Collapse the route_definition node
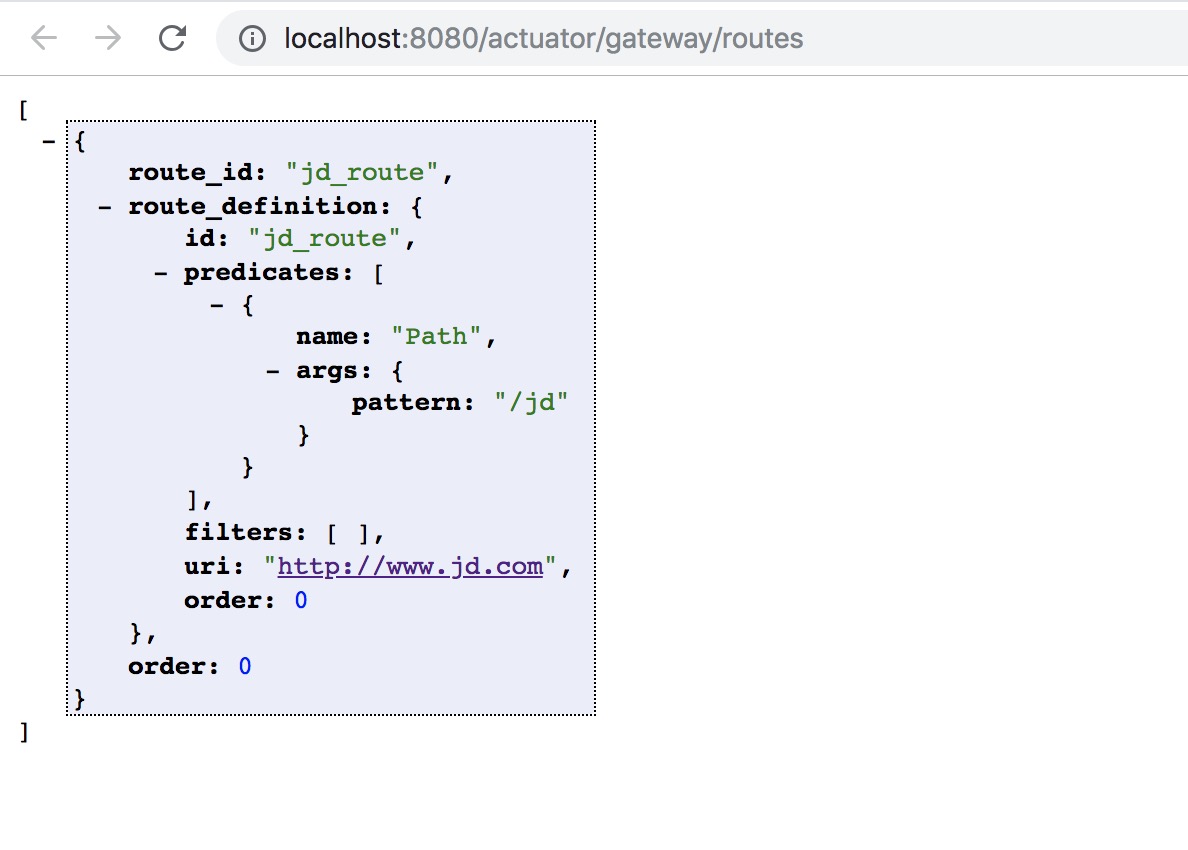Viewport: 1188px width, 850px height. [104, 206]
